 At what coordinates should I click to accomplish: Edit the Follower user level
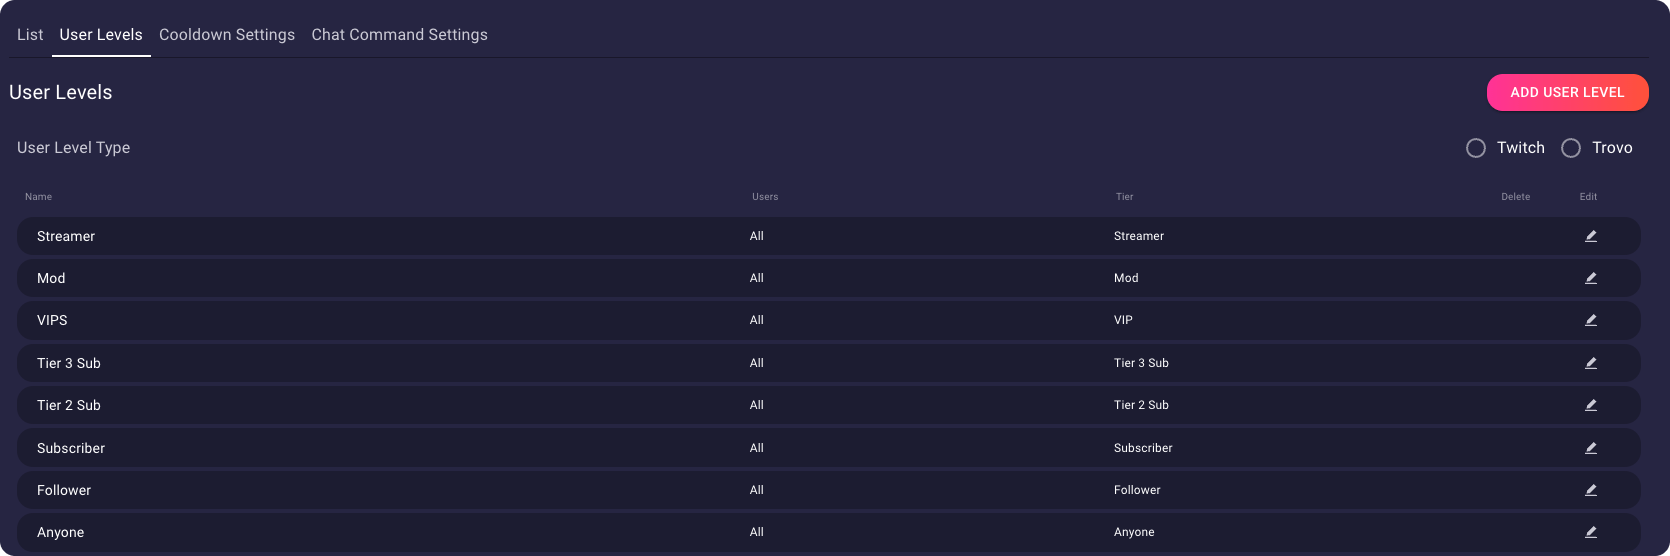pyautogui.click(x=1590, y=490)
